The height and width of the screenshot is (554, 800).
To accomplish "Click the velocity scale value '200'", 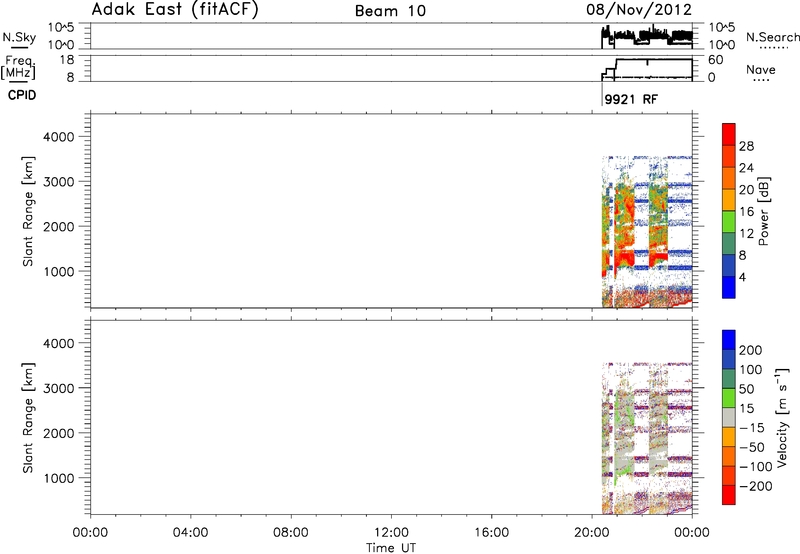I will pyautogui.click(x=751, y=350).
